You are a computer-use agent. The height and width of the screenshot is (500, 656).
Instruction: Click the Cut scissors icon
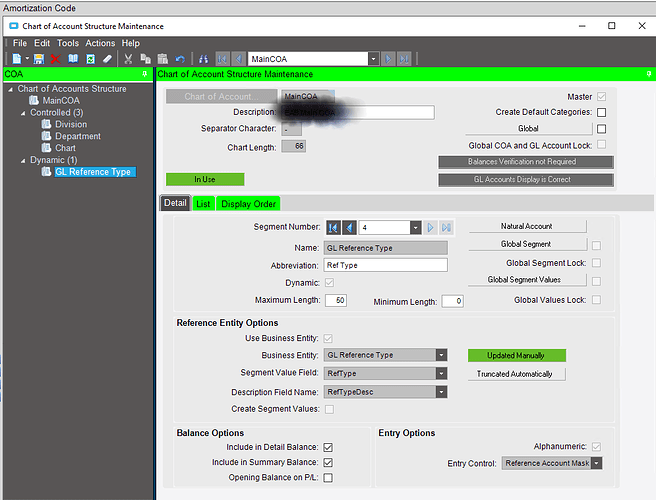click(x=128, y=59)
